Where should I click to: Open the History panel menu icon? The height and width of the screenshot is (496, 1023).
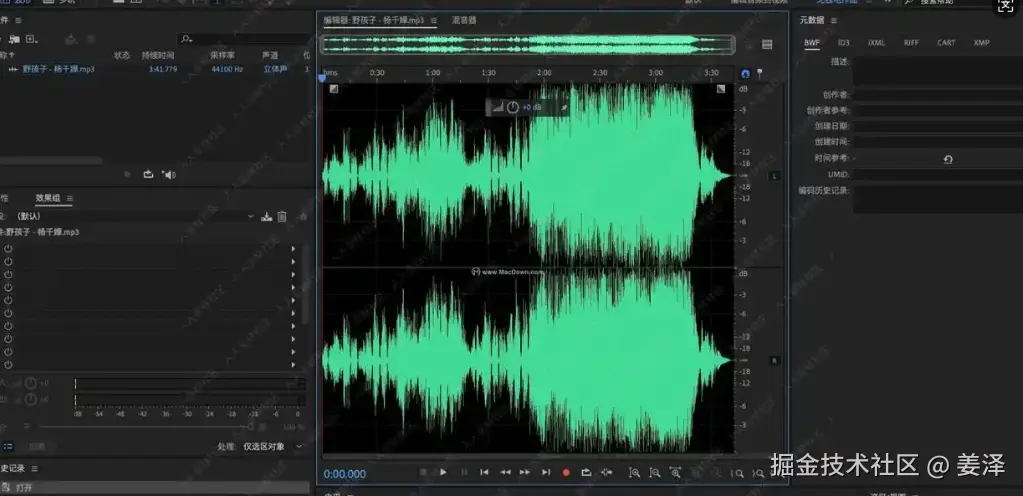(x=35, y=469)
